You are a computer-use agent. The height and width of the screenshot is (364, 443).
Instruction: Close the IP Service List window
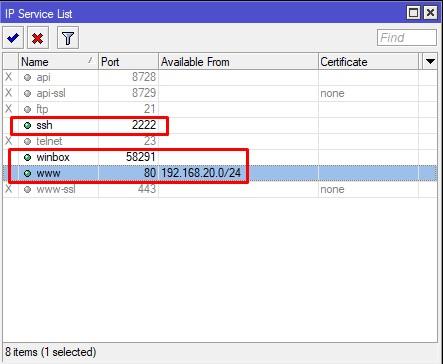(430, 13)
